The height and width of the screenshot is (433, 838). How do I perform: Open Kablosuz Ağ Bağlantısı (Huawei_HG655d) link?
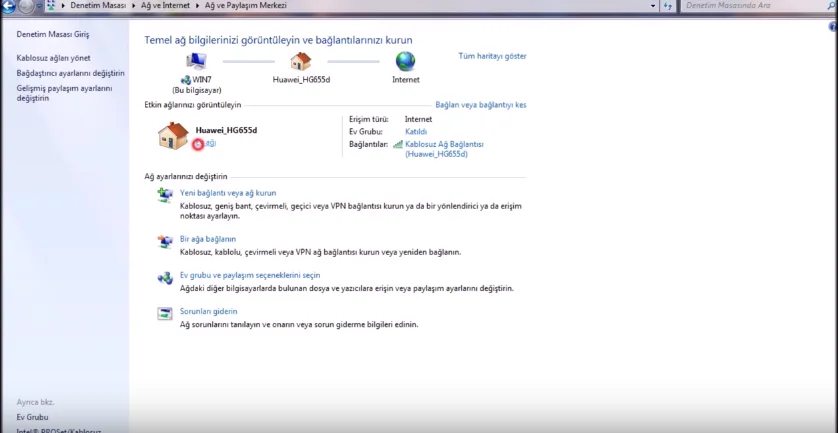click(x=445, y=149)
